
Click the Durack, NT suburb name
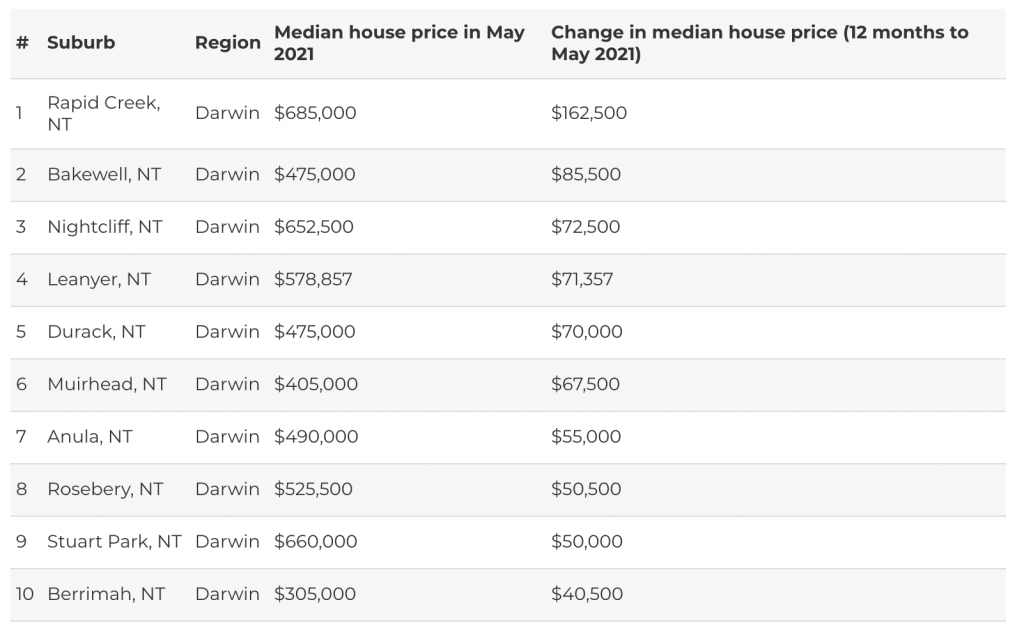(x=96, y=332)
